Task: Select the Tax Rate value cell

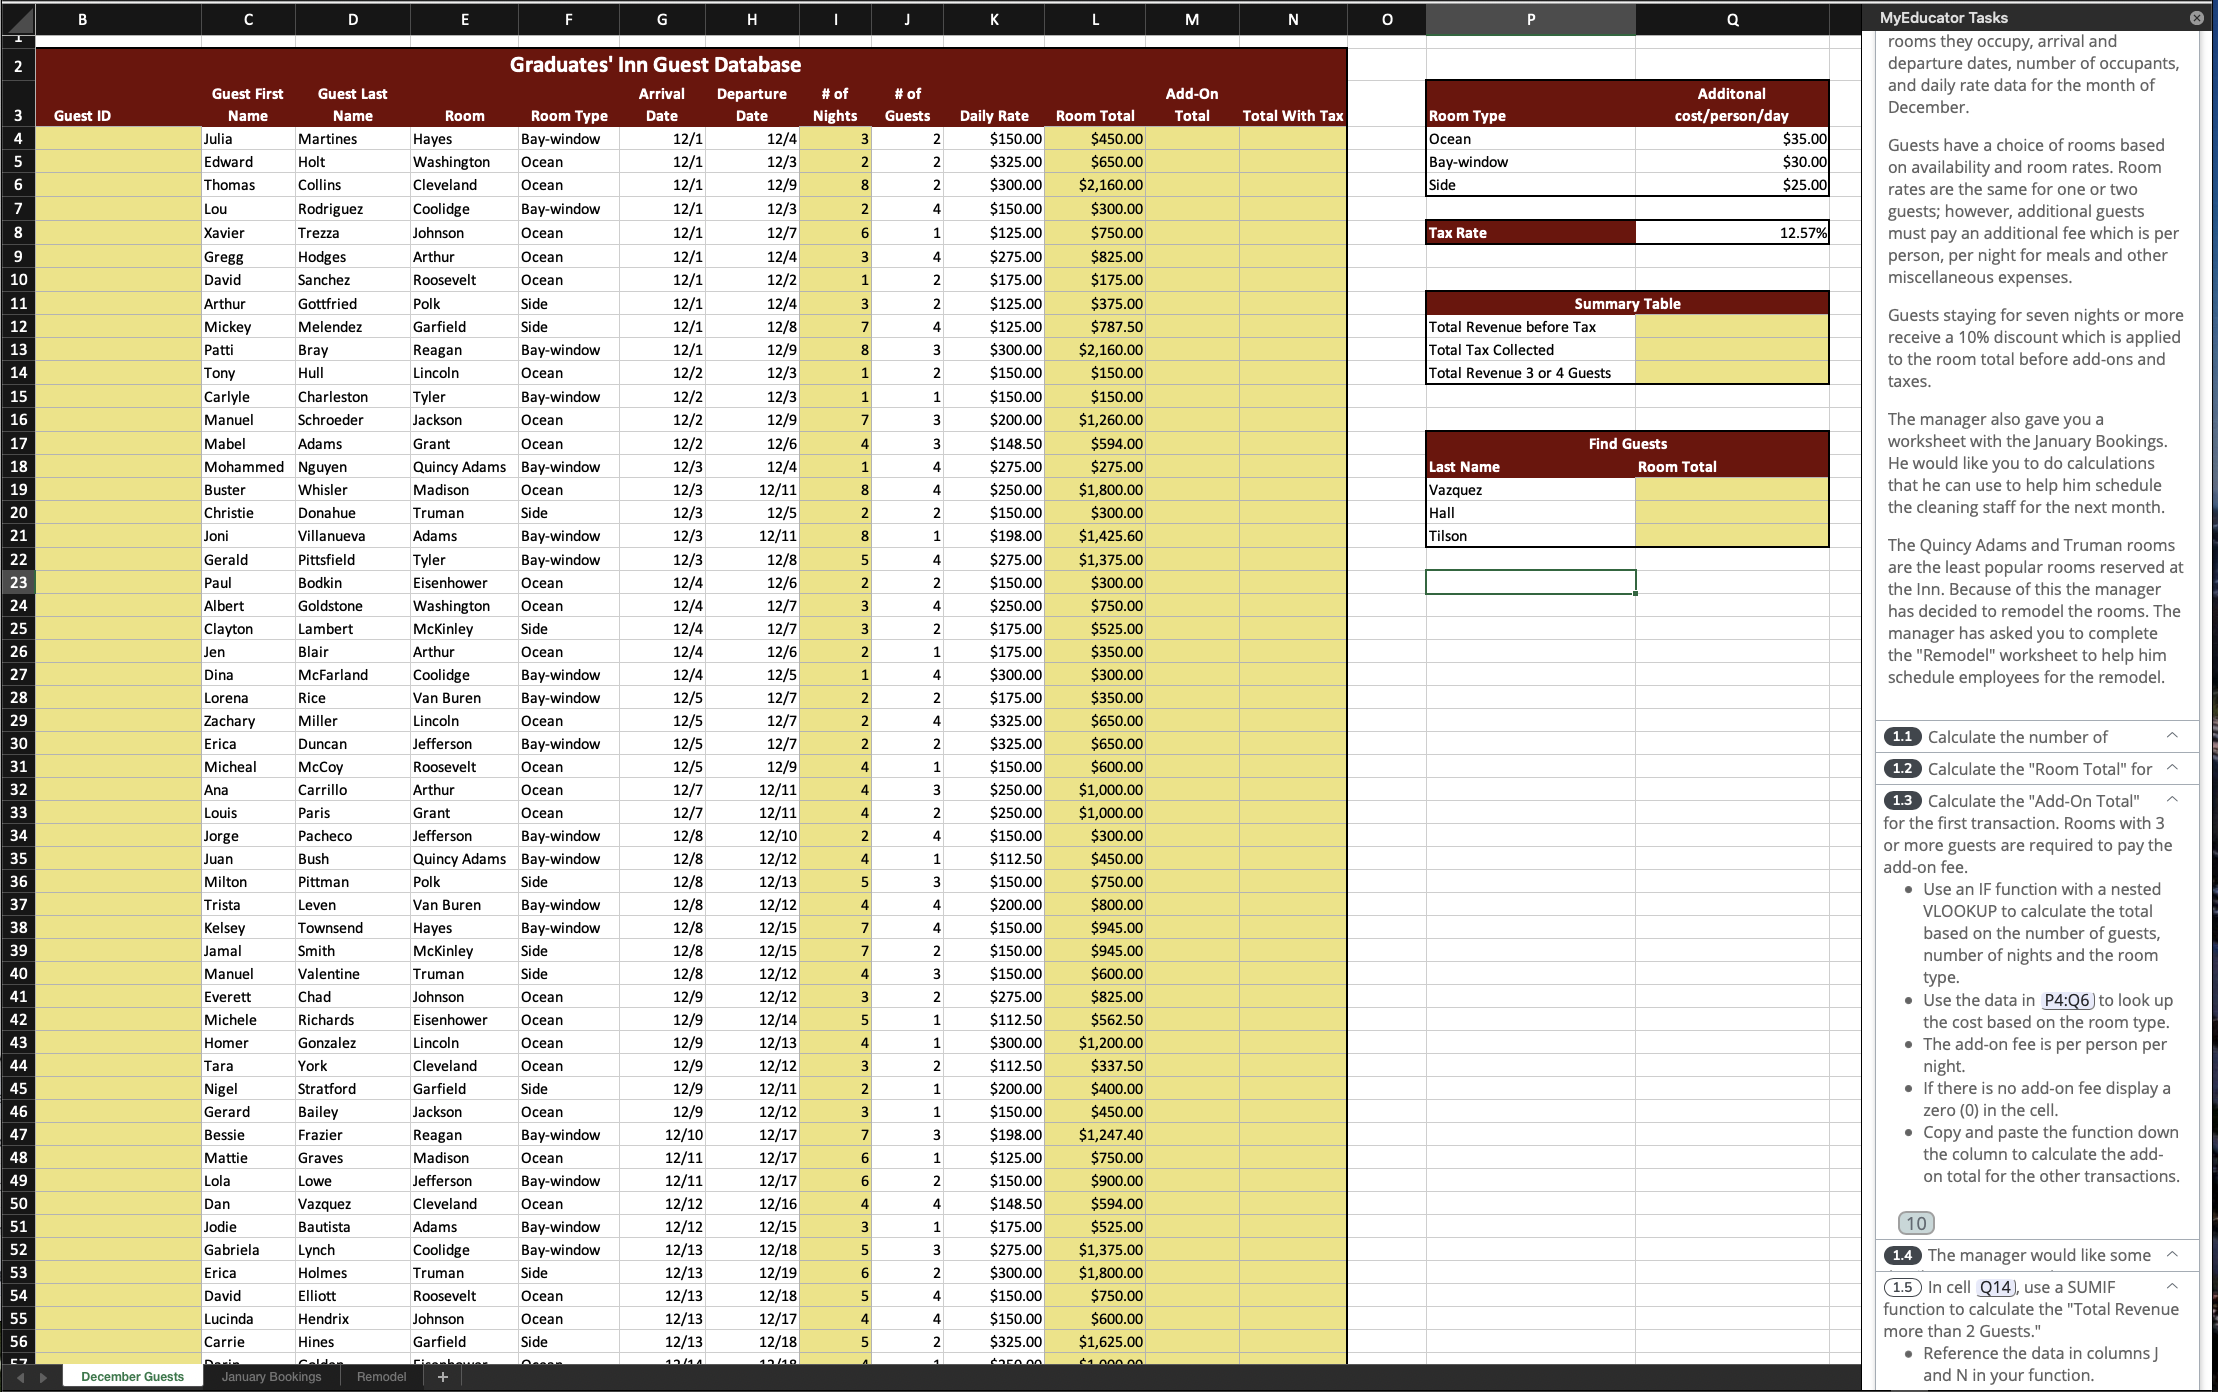Action: (x=1731, y=233)
